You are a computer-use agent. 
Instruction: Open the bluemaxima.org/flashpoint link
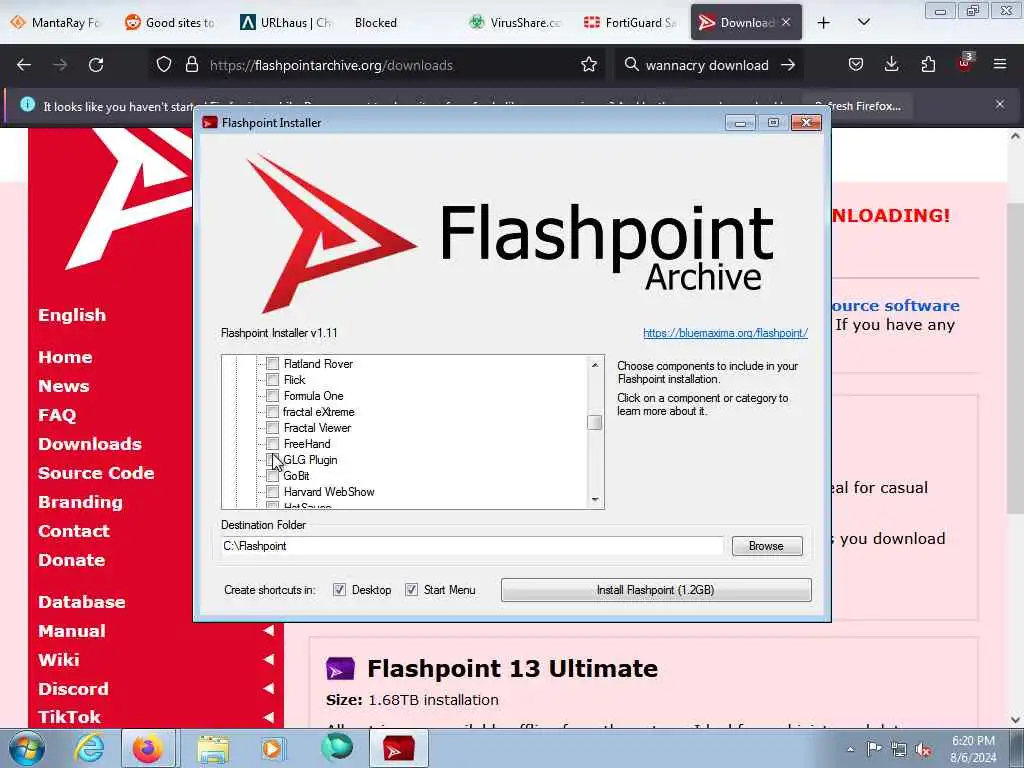(x=725, y=333)
